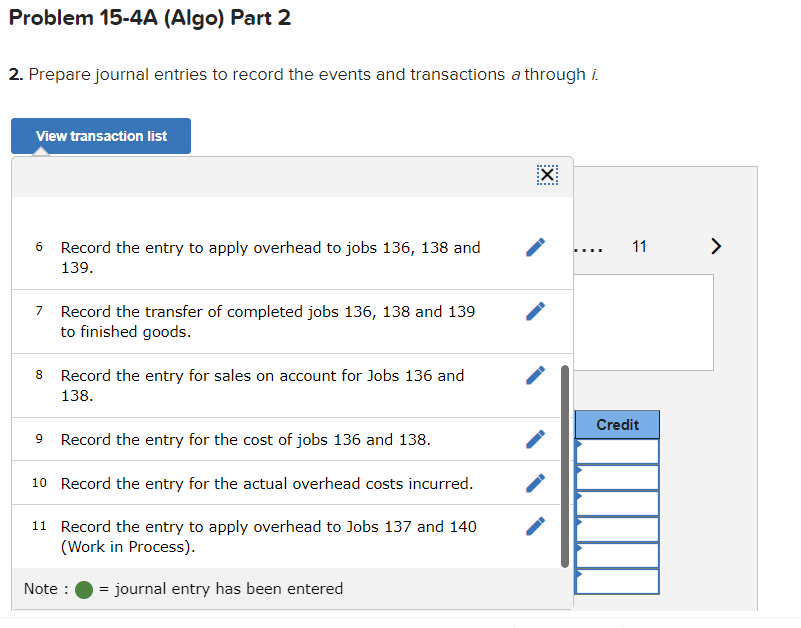
Task: Click the Credit column header
Action: tap(616, 424)
